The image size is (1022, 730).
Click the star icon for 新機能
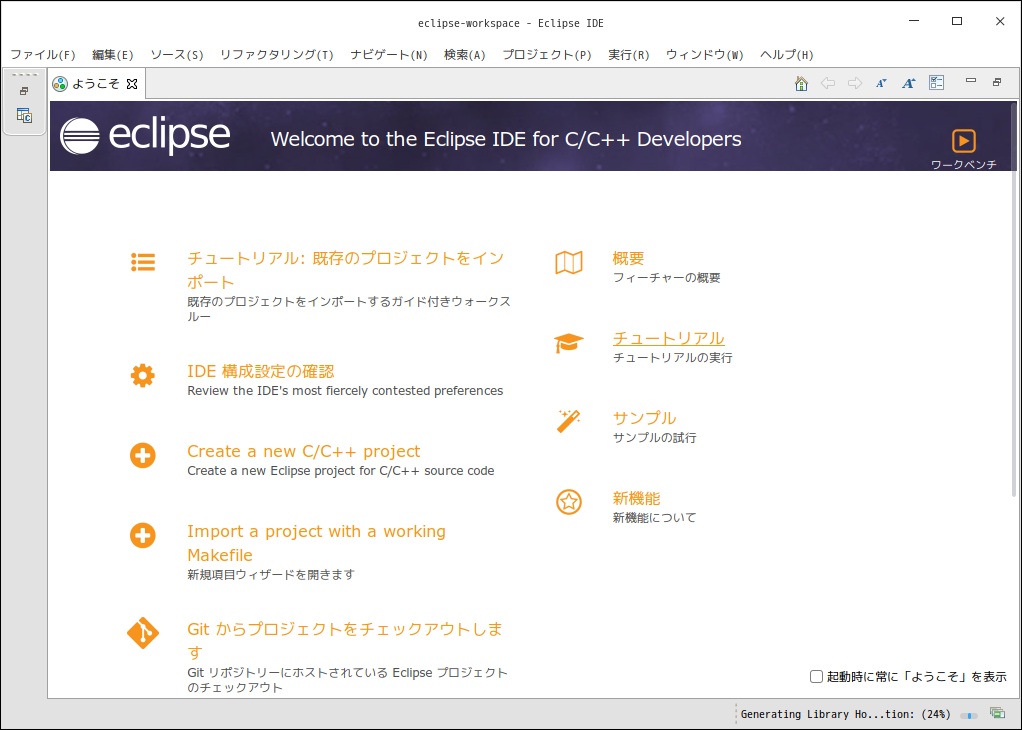(569, 502)
